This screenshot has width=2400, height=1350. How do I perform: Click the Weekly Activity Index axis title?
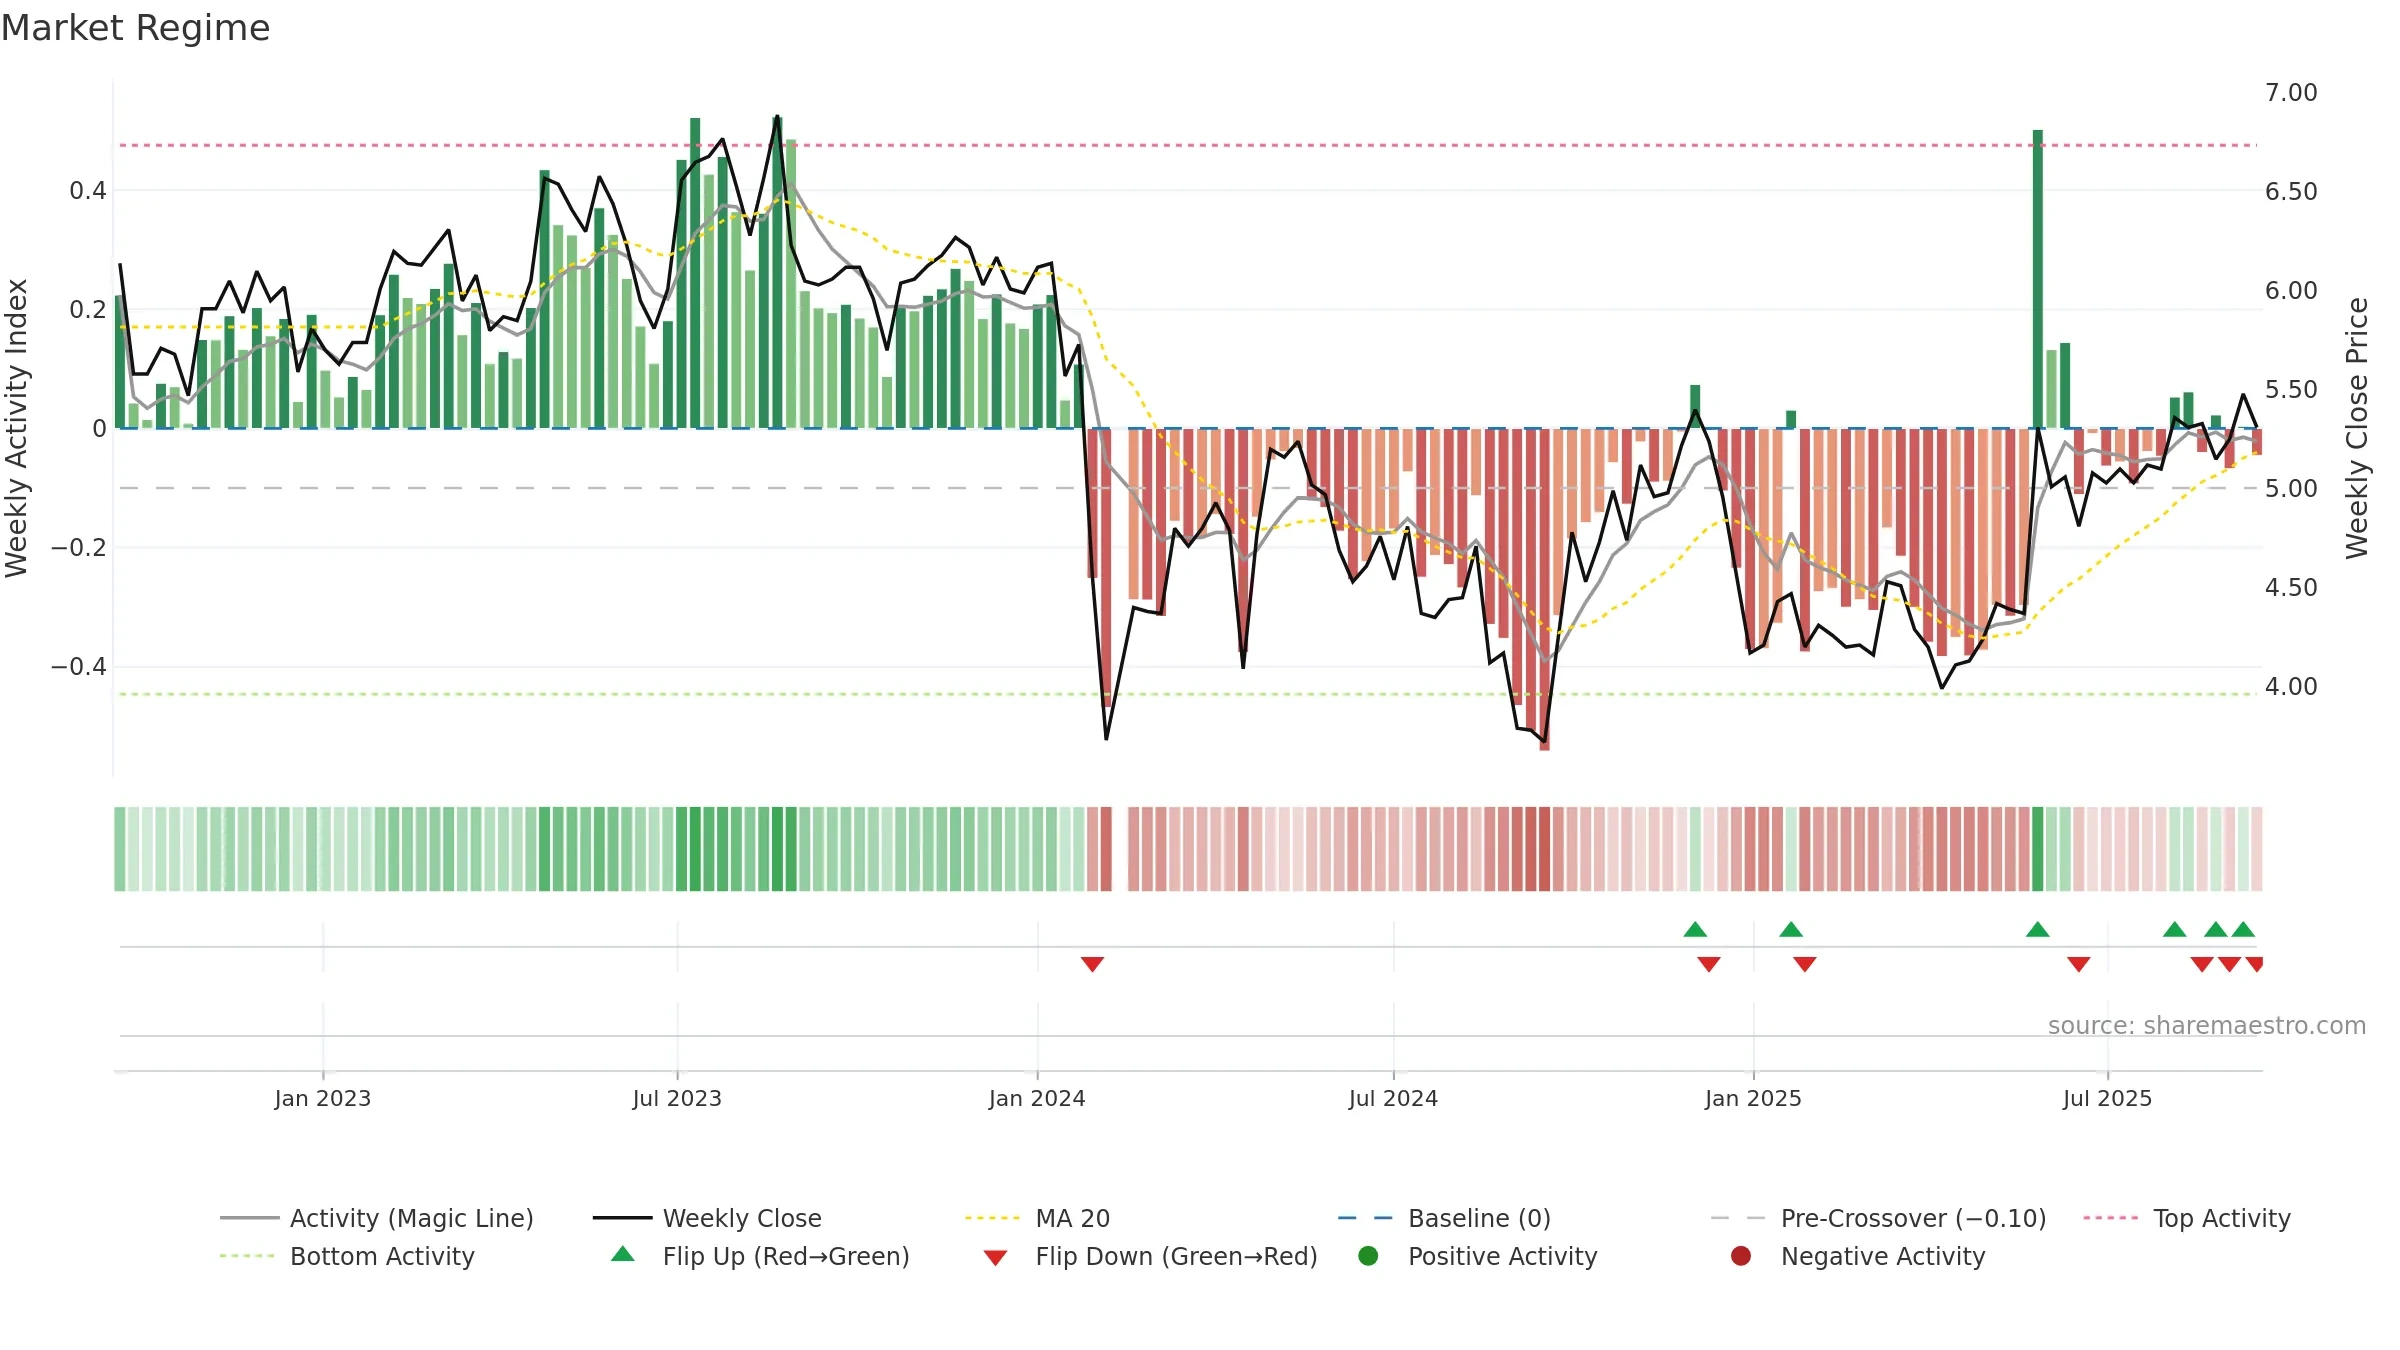click(17, 428)
